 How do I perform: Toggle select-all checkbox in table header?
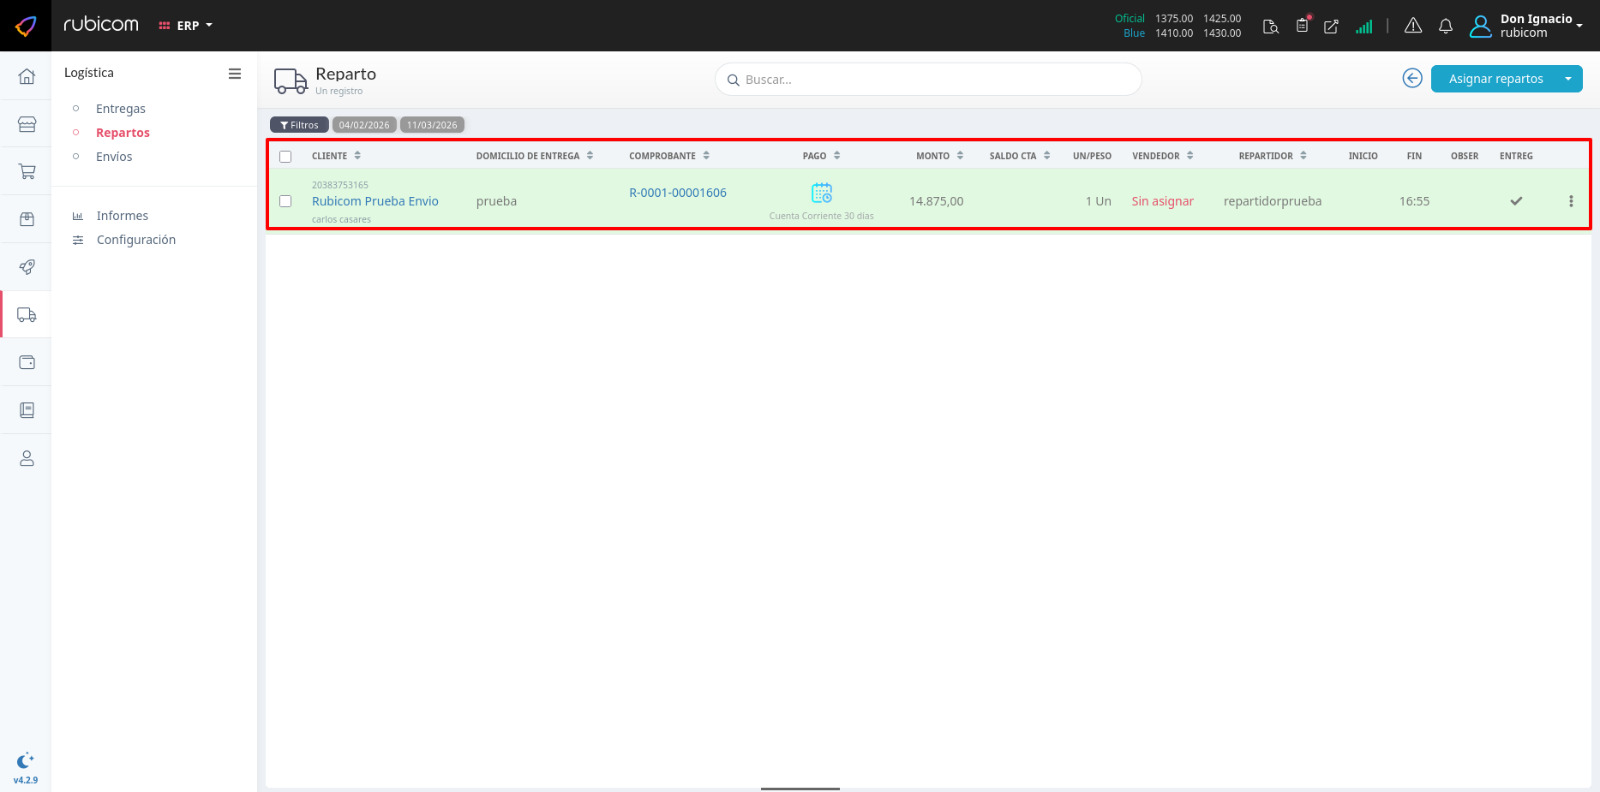click(286, 157)
